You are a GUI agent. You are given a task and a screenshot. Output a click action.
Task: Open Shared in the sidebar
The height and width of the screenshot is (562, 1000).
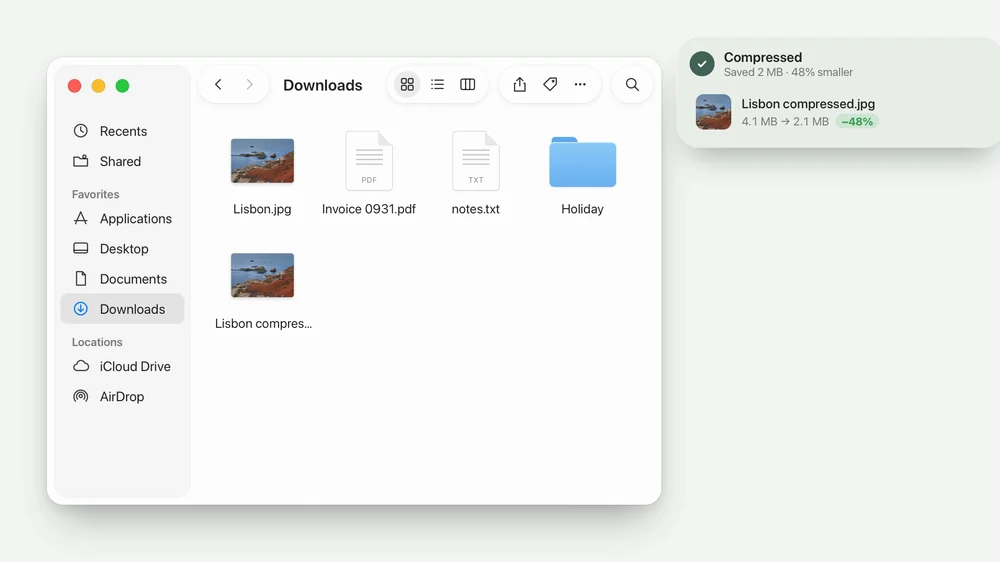click(122, 161)
